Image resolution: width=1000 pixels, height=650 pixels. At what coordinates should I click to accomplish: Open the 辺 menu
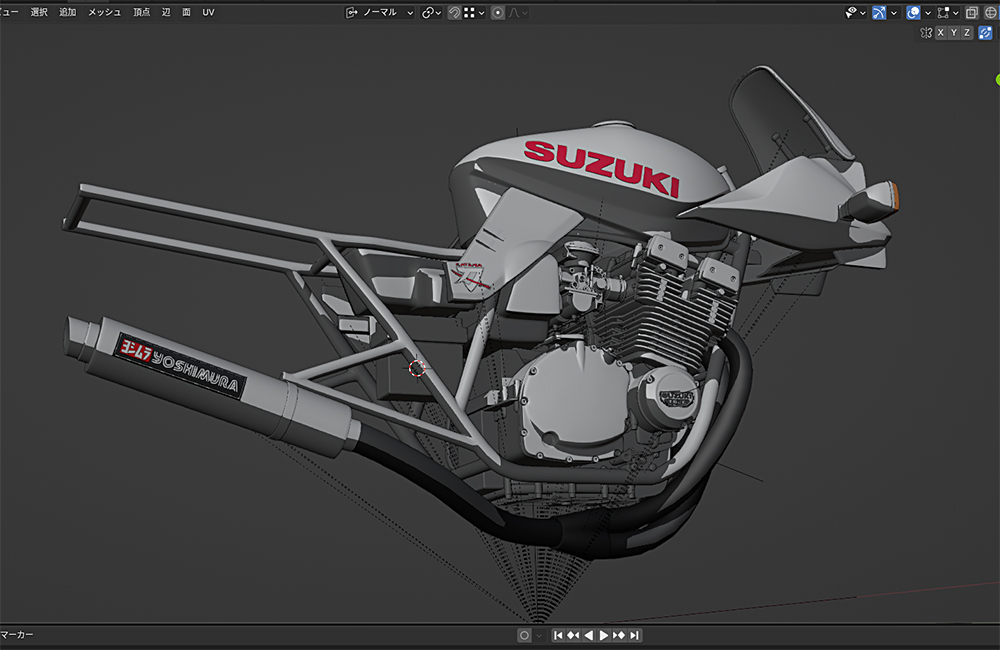166,12
